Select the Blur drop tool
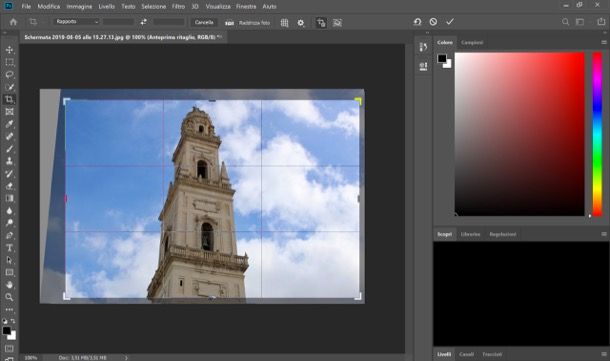This screenshot has height=361, width=610. (9, 210)
